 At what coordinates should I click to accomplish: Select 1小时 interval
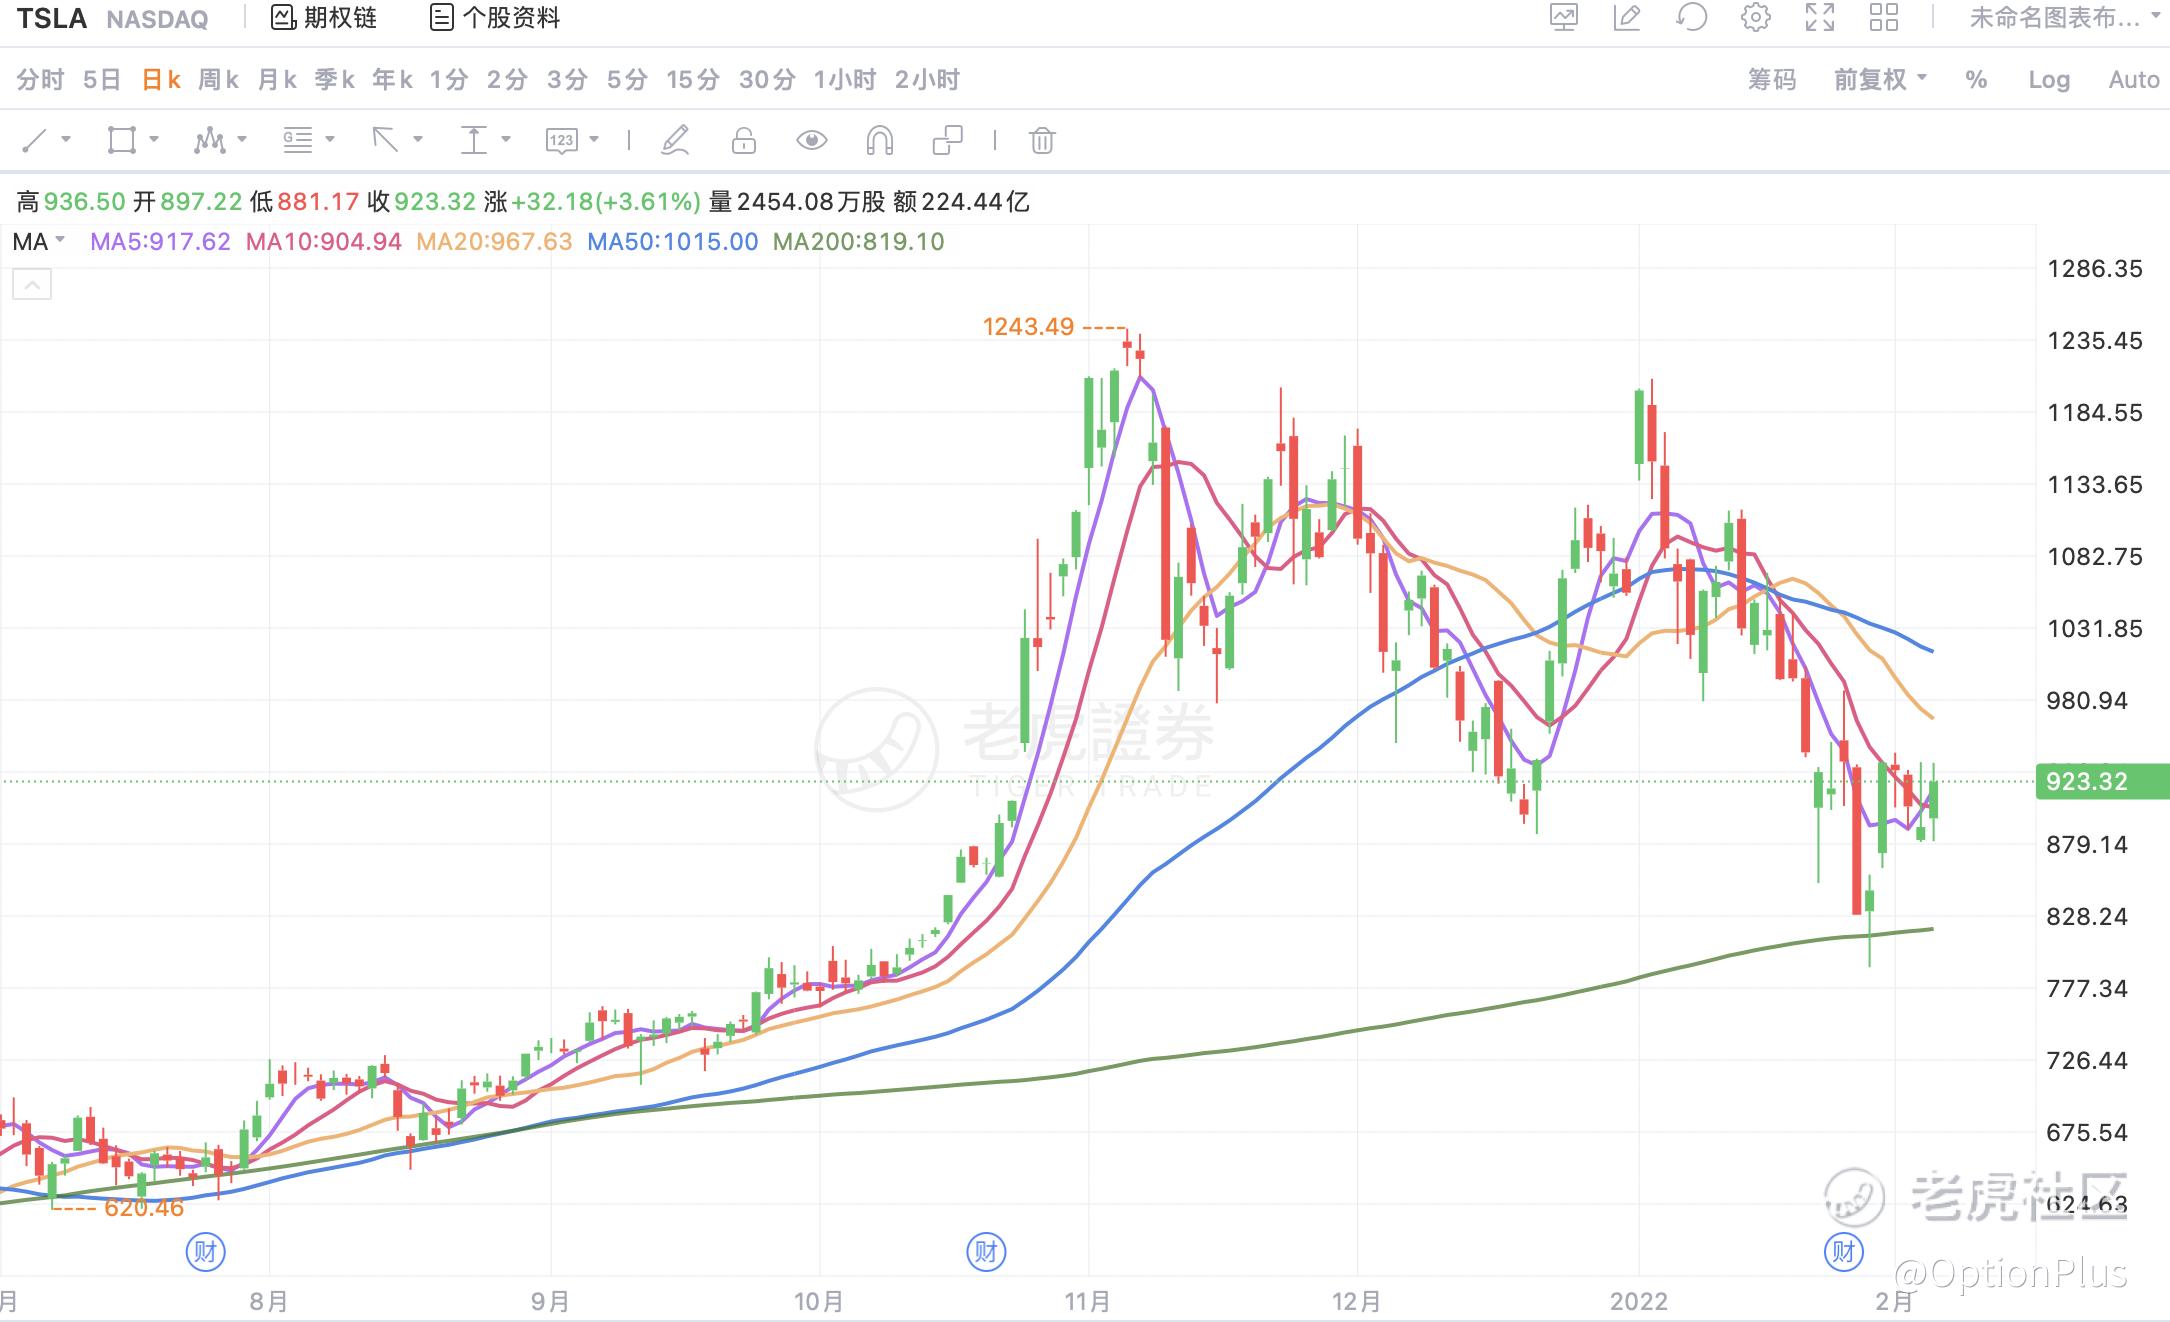click(845, 80)
